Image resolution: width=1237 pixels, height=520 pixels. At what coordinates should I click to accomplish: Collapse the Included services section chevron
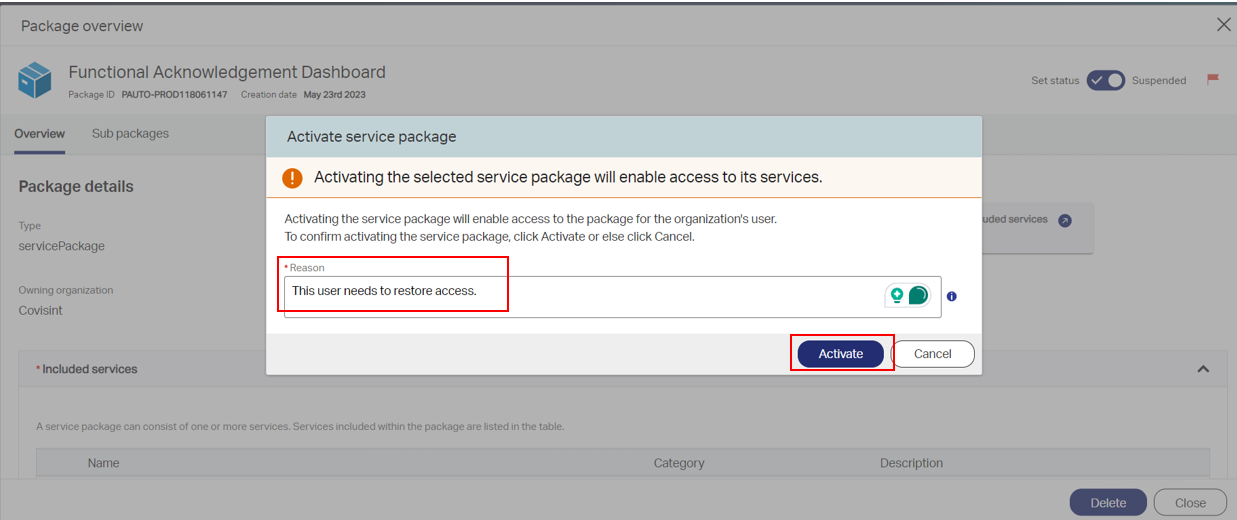[x=1203, y=369]
